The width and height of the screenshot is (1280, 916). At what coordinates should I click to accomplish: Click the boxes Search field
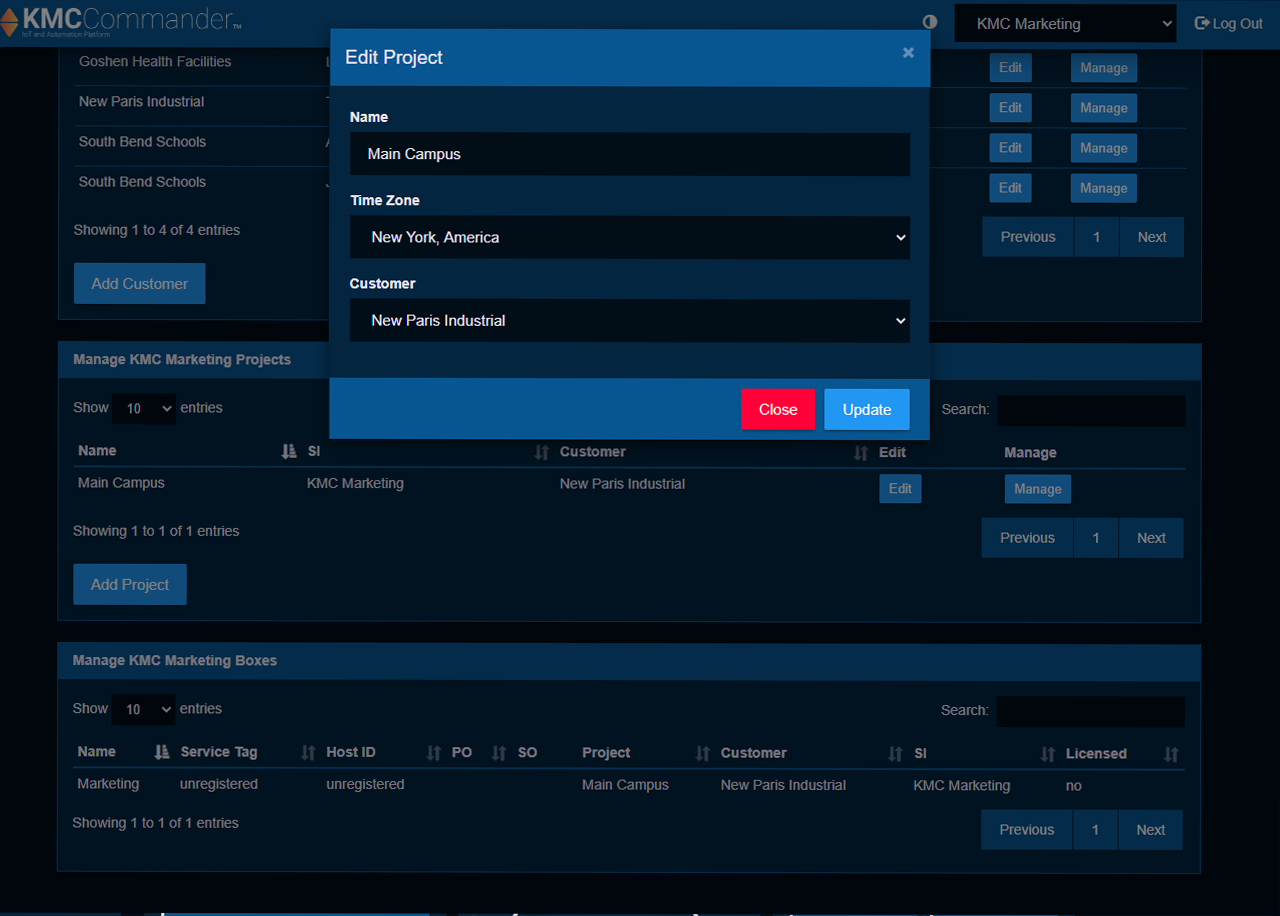point(1091,711)
